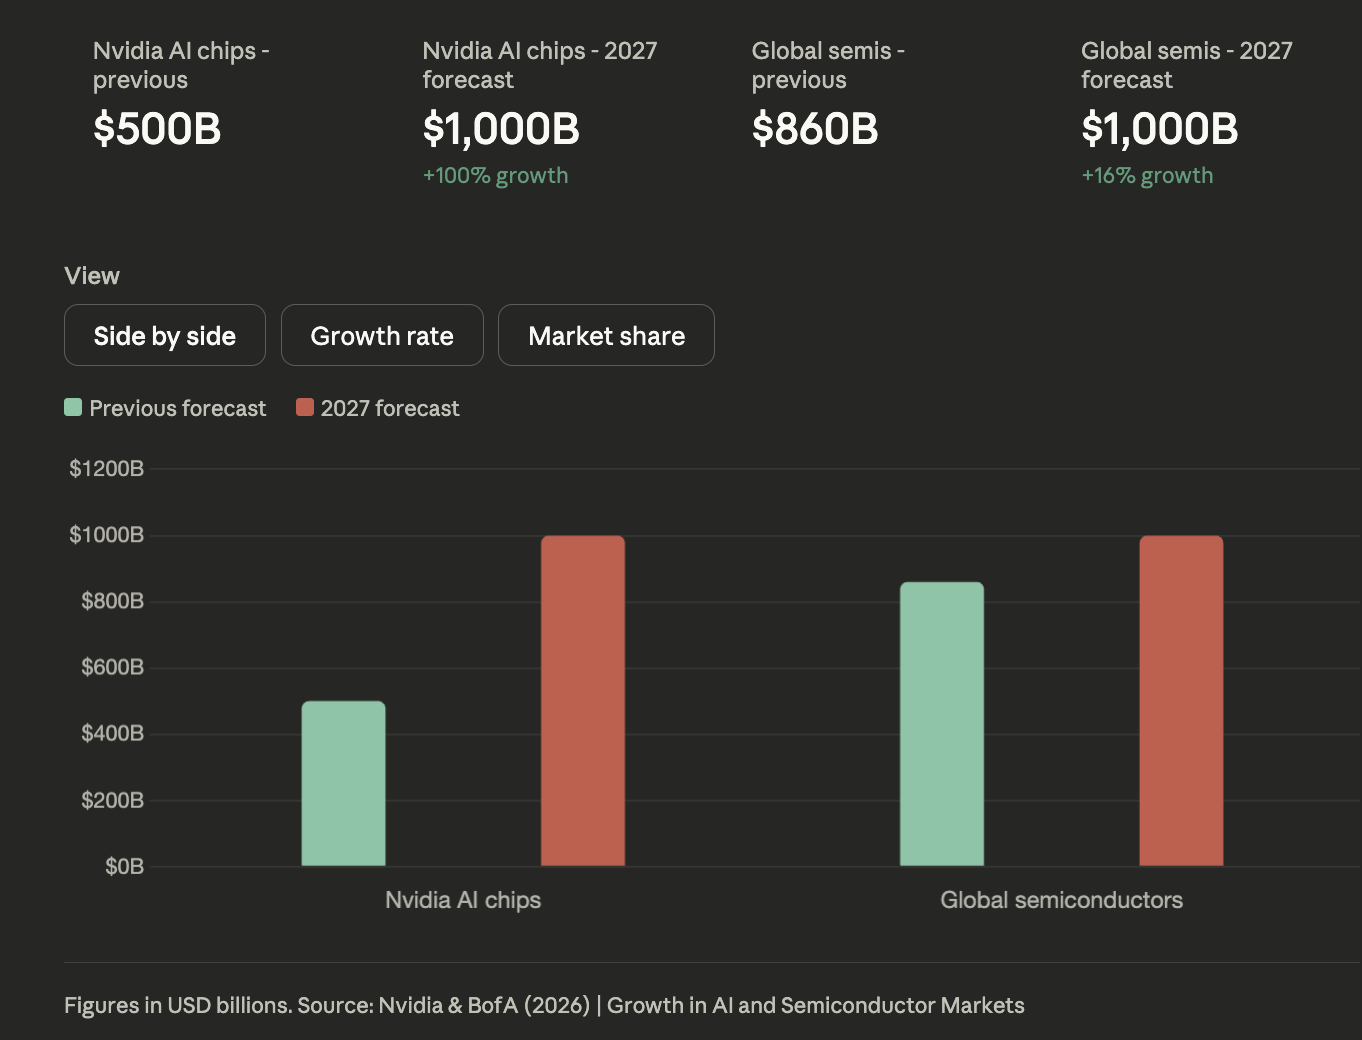Viewport: 1362px width, 1040px height.
Task: Click the Global semiconductors axis label
Action: pyautogui.click(x=1061, y=900)
